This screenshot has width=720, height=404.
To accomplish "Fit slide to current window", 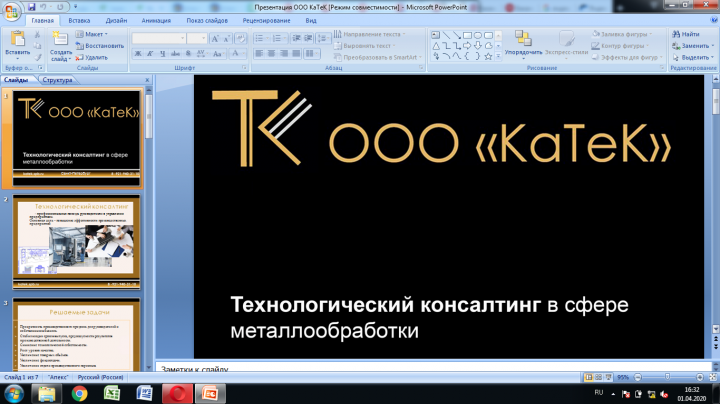I will [x=713, y=377].
